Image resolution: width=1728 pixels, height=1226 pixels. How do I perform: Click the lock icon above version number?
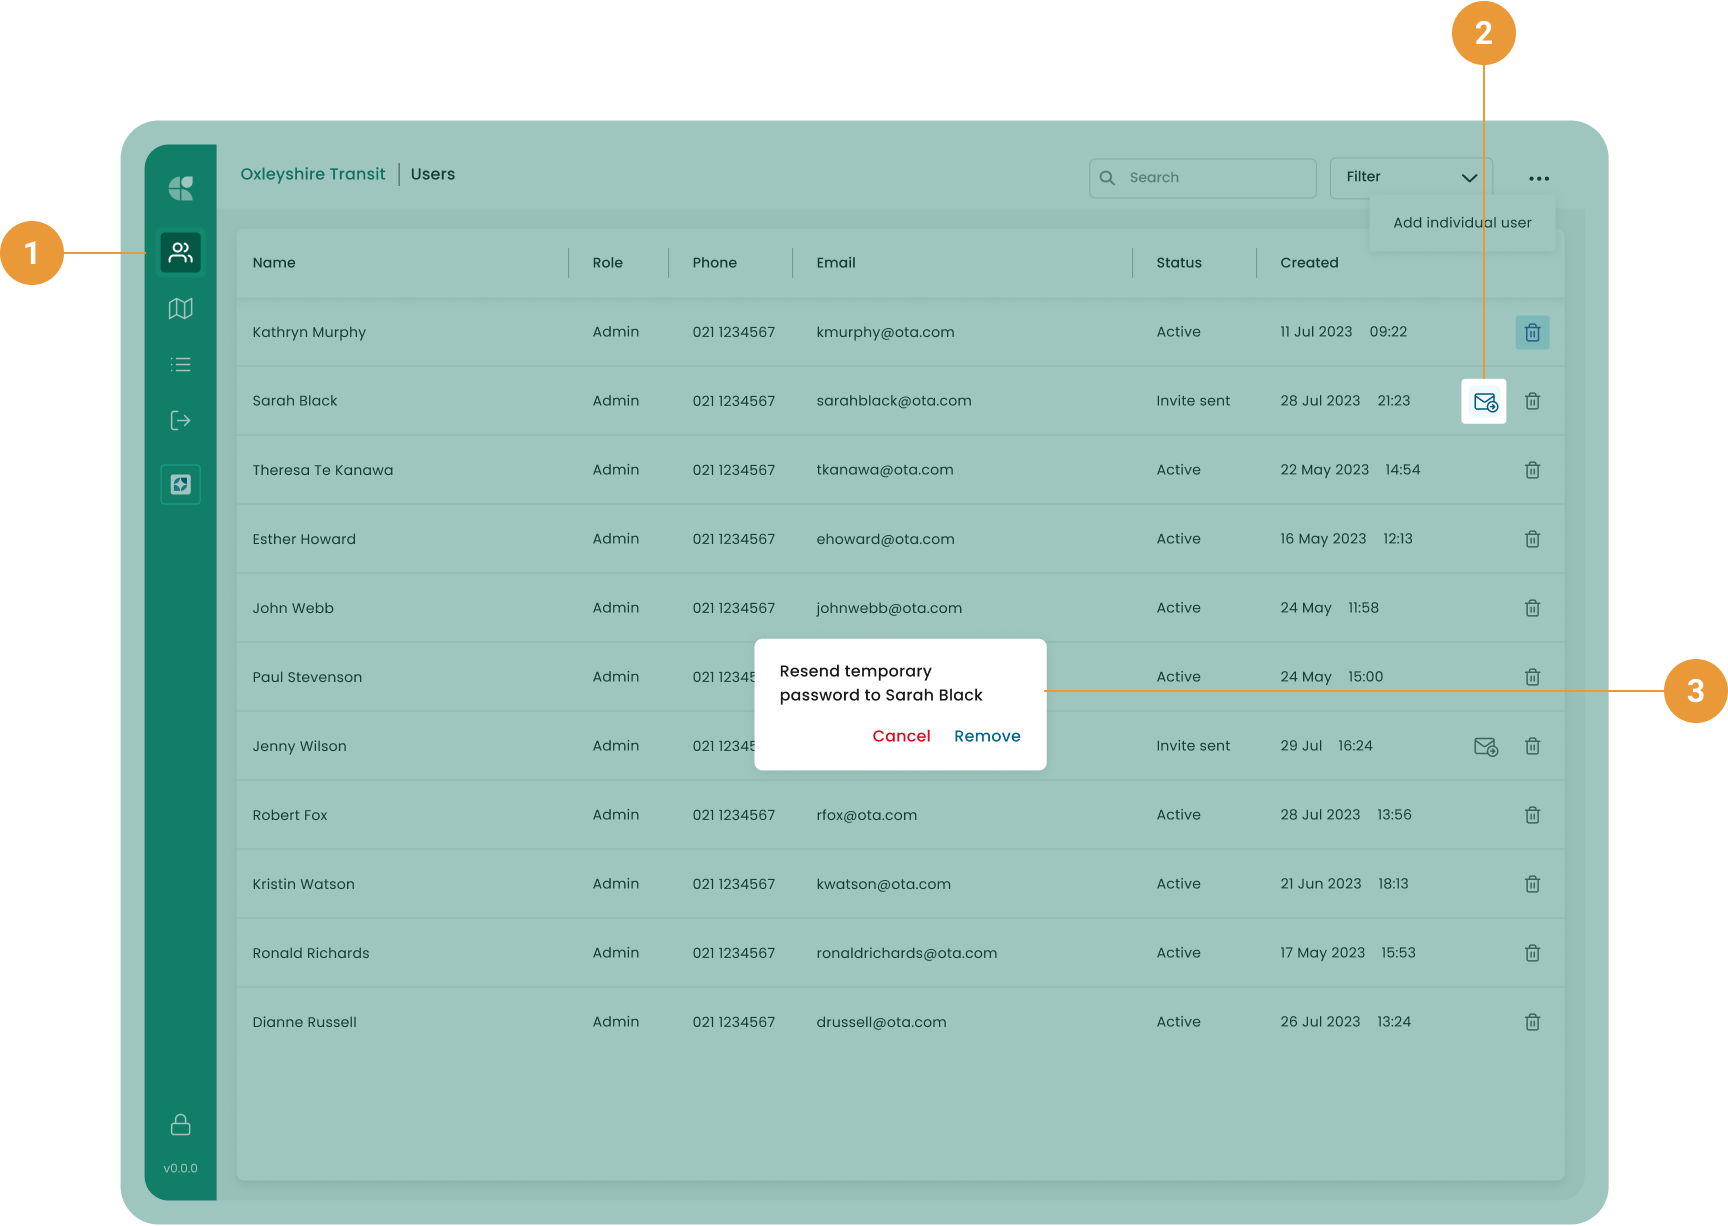tap(180, 1125)
